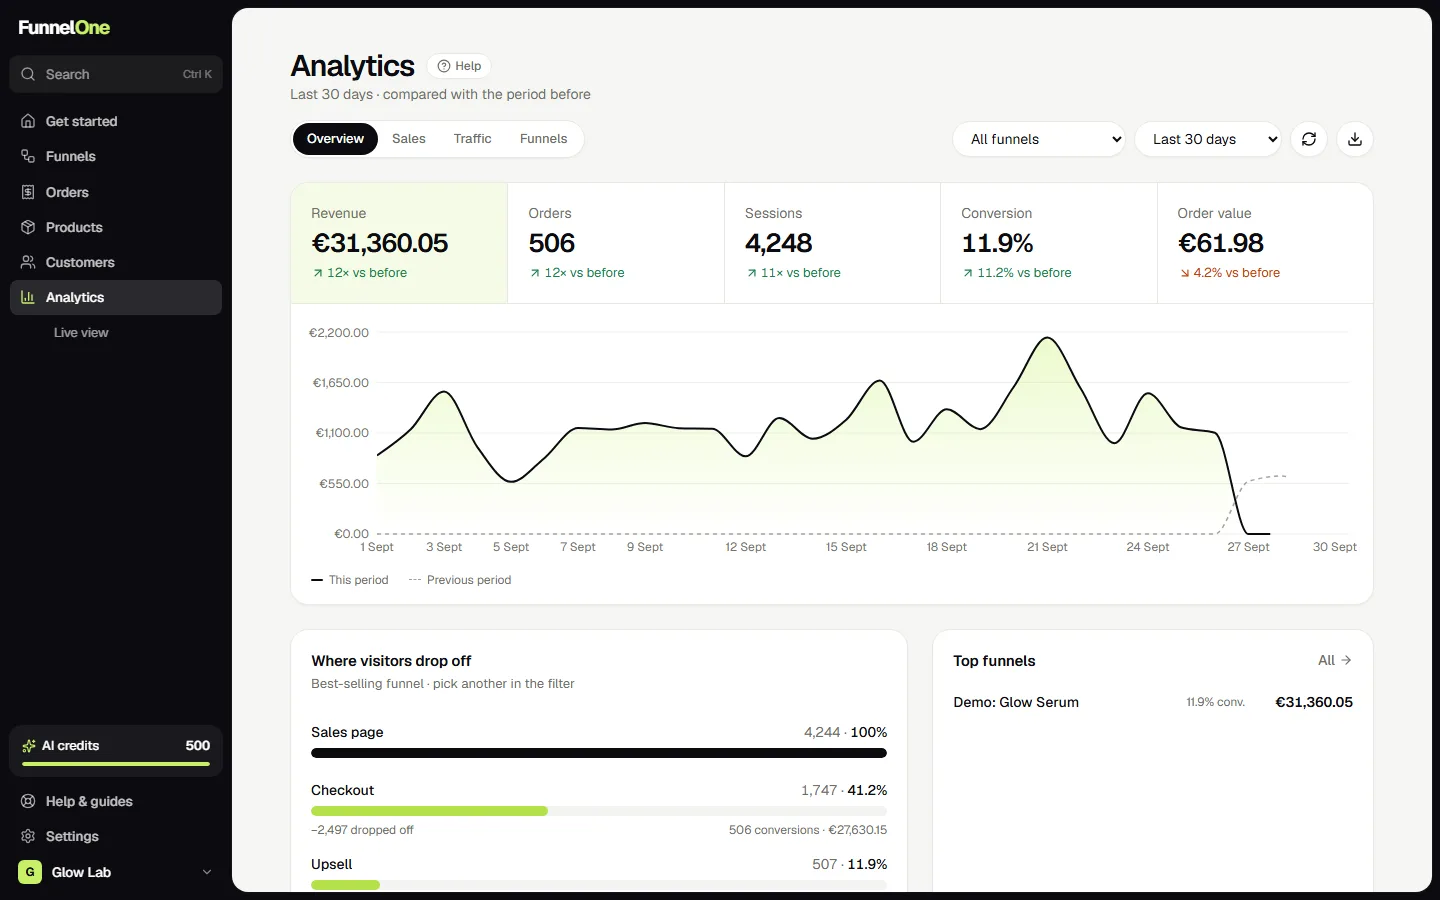The width and height of the screenshot is (1440, 900).
Task: Click the FunnelOne logo
Action: pyautogui.click(x=64, y=27)
